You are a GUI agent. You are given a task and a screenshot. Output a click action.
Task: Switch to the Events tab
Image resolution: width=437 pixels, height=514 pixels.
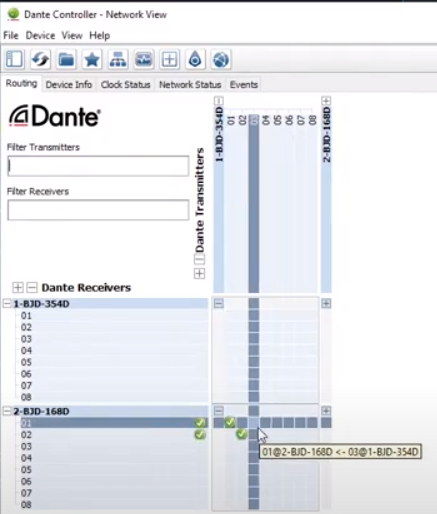tap(244, 85)
